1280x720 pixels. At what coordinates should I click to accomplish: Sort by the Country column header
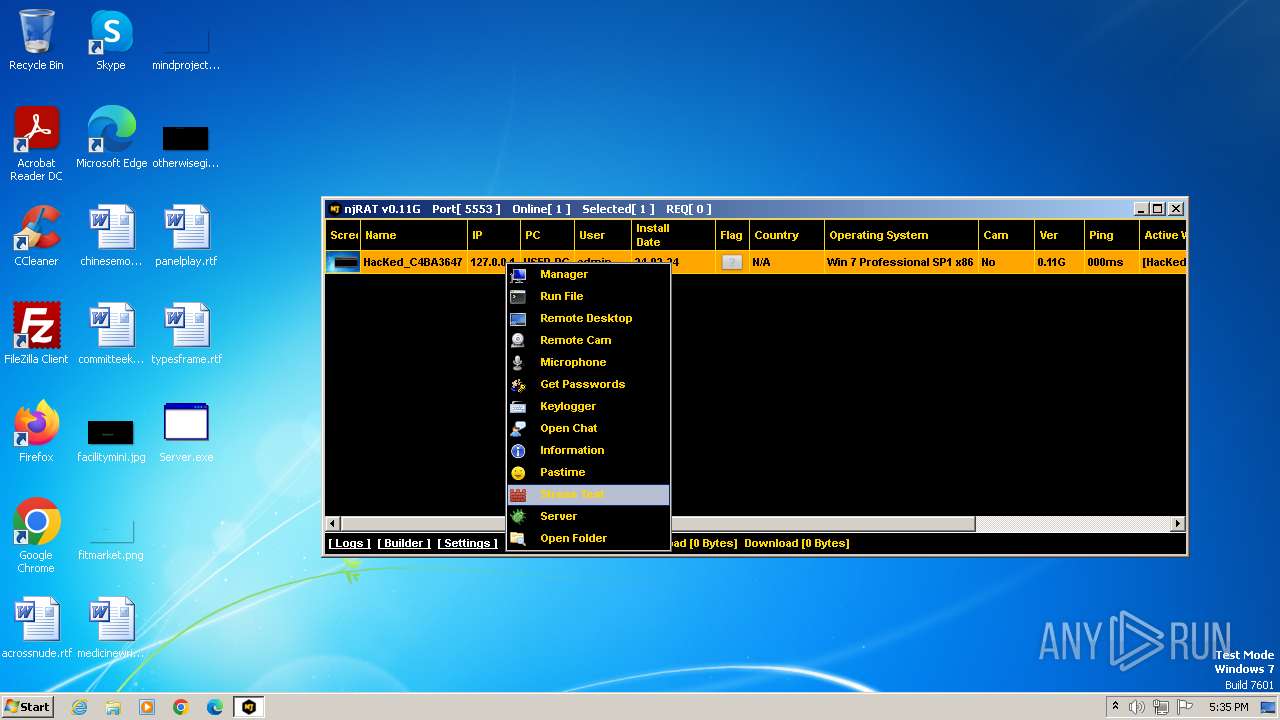pos(786,236)
